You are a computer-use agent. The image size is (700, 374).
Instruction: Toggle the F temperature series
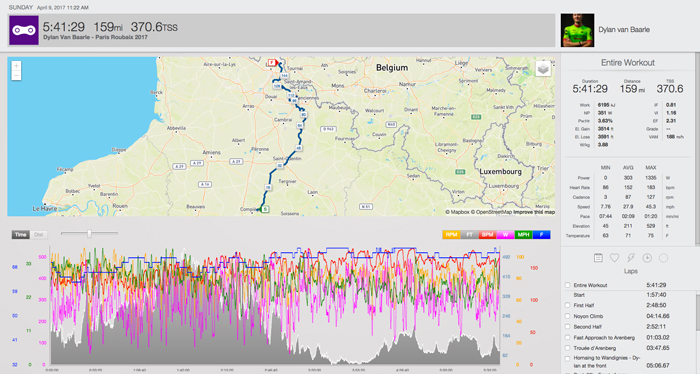(542, 235)
